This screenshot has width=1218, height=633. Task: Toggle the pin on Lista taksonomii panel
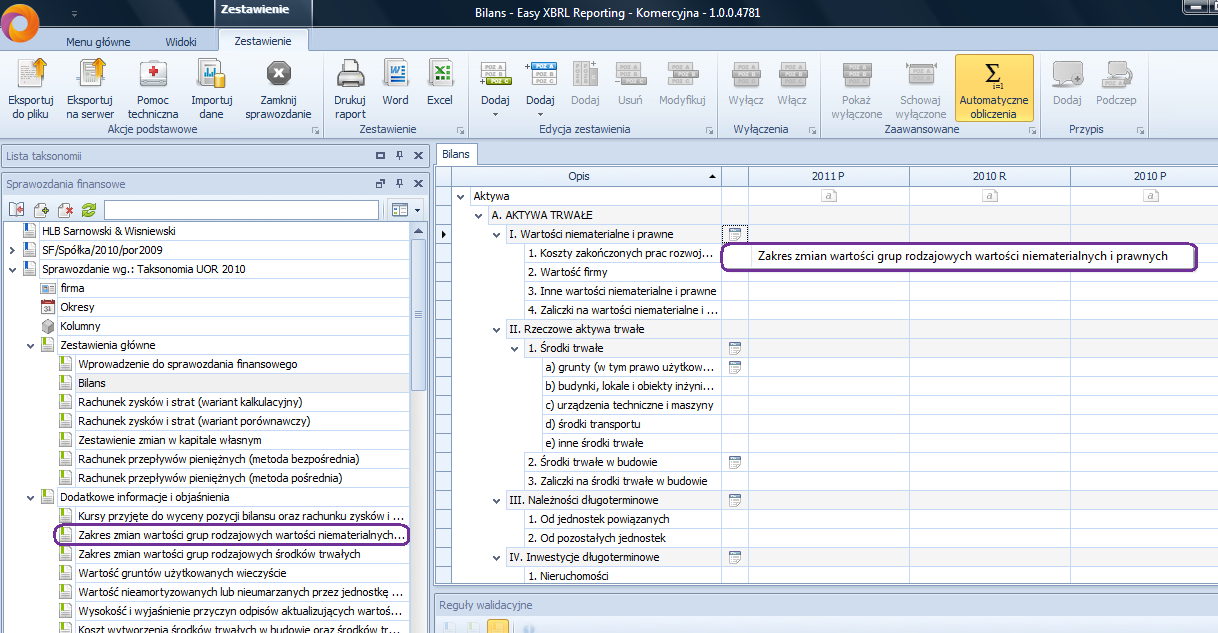click(398, 156)
